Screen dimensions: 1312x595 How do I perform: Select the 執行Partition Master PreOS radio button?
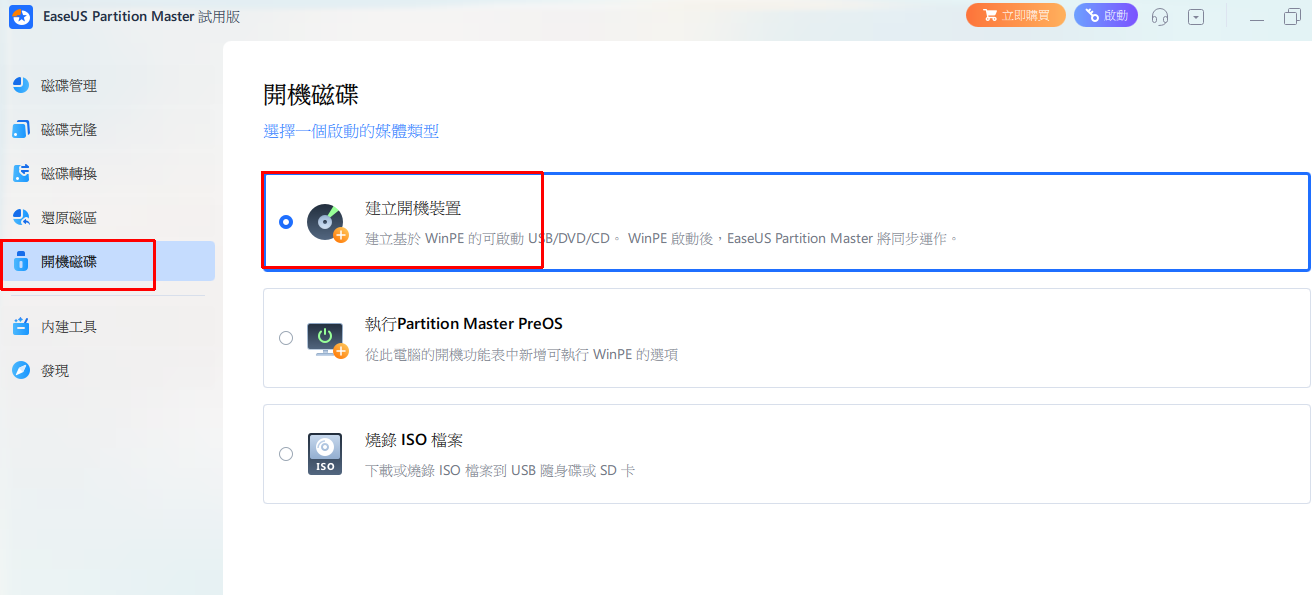click(286, 338)
